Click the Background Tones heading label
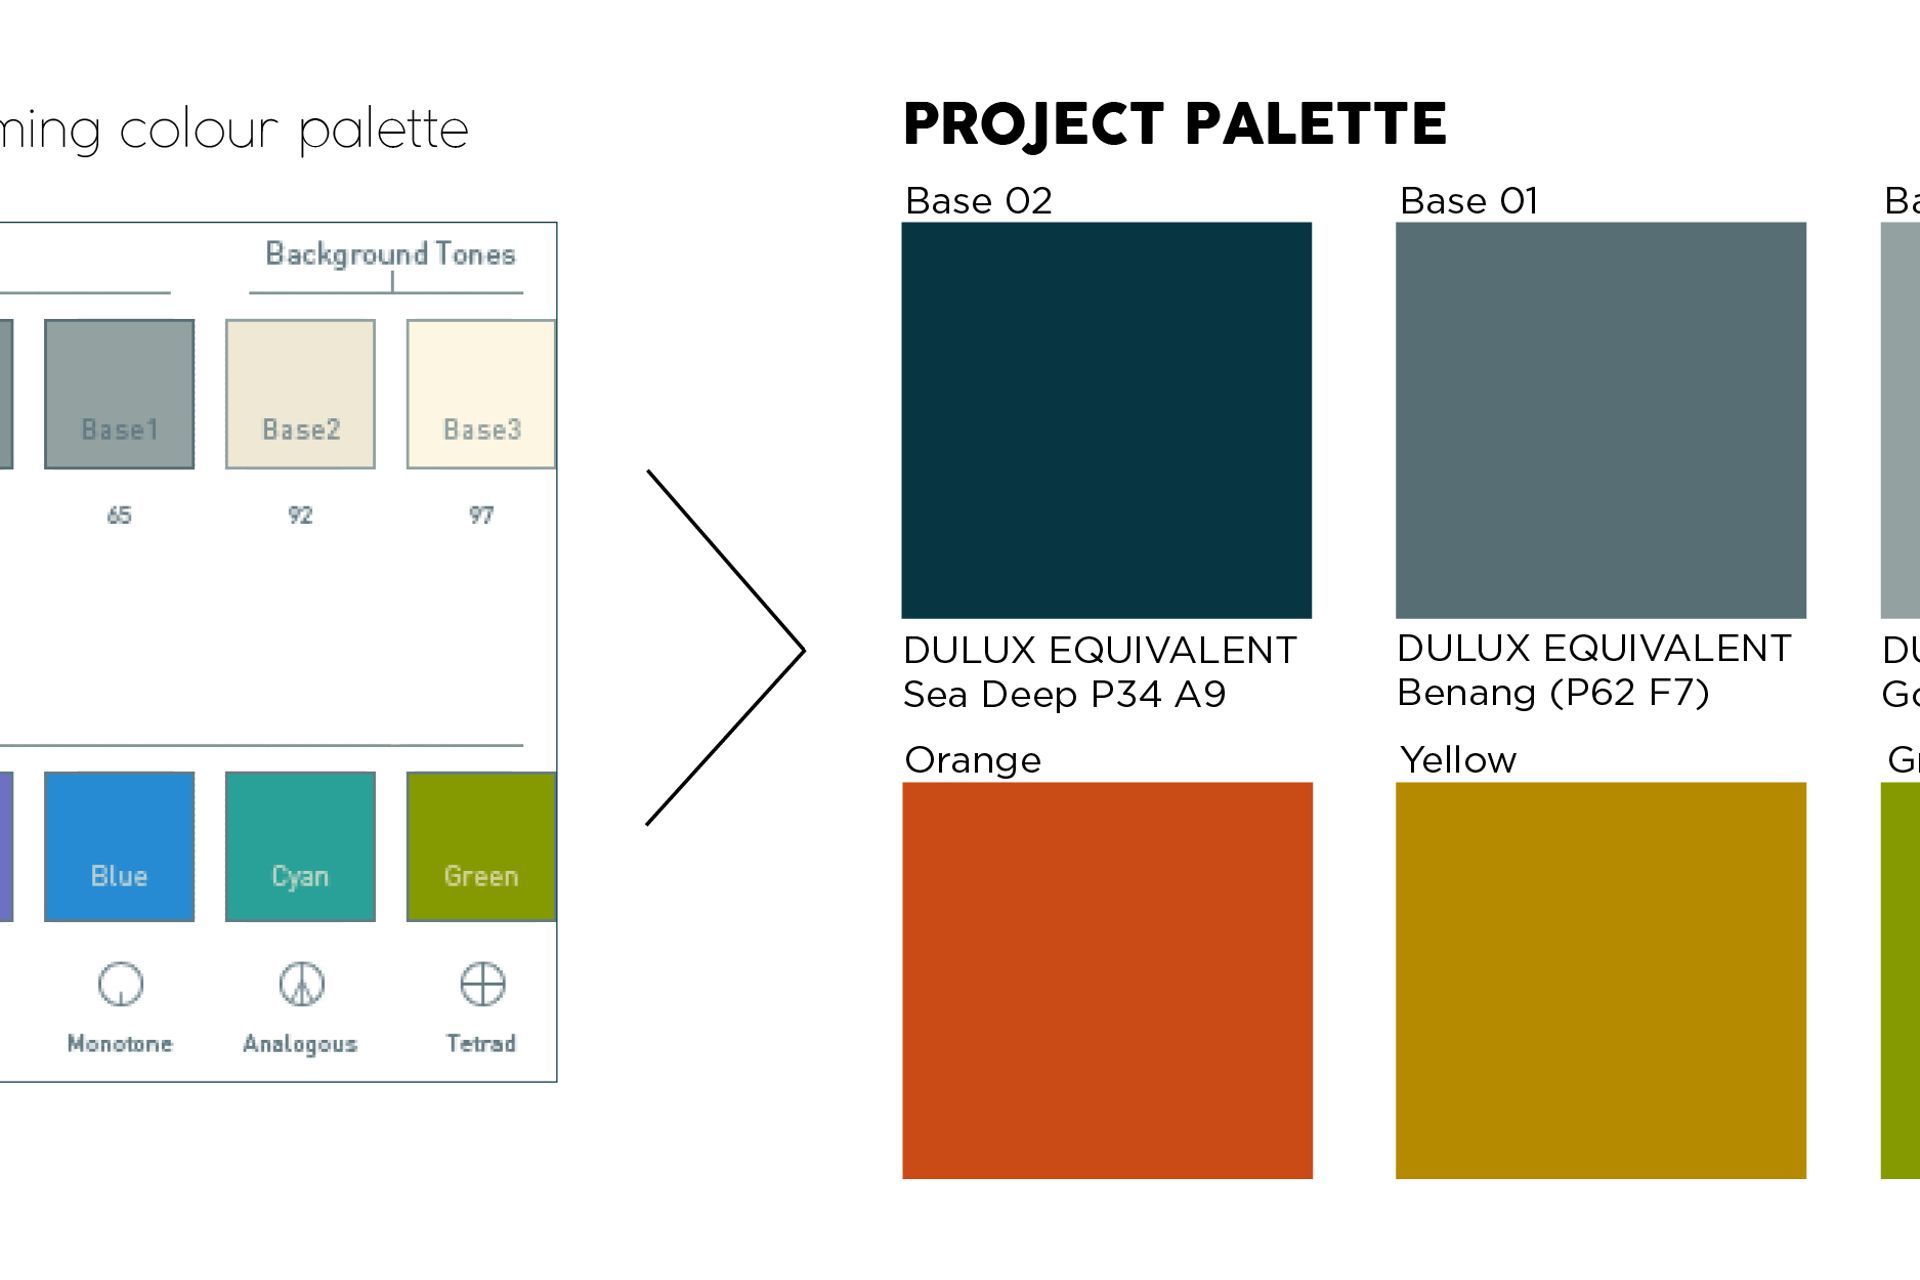1920x1280 pixels. 390,254
